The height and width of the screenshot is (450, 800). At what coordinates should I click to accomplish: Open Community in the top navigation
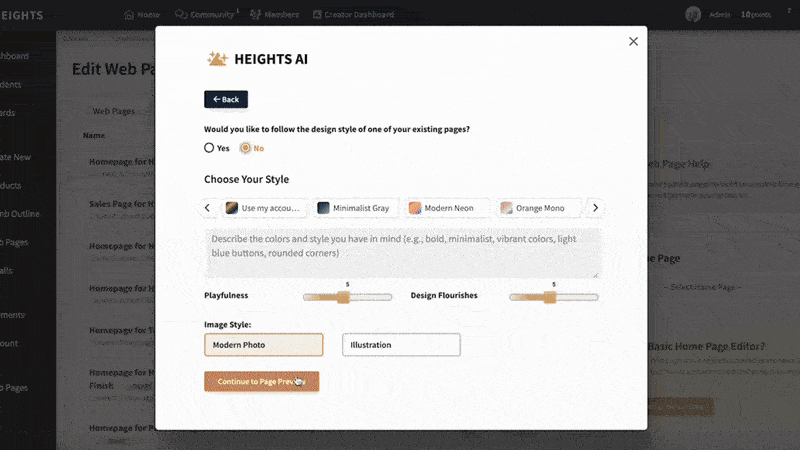point(205,14)
